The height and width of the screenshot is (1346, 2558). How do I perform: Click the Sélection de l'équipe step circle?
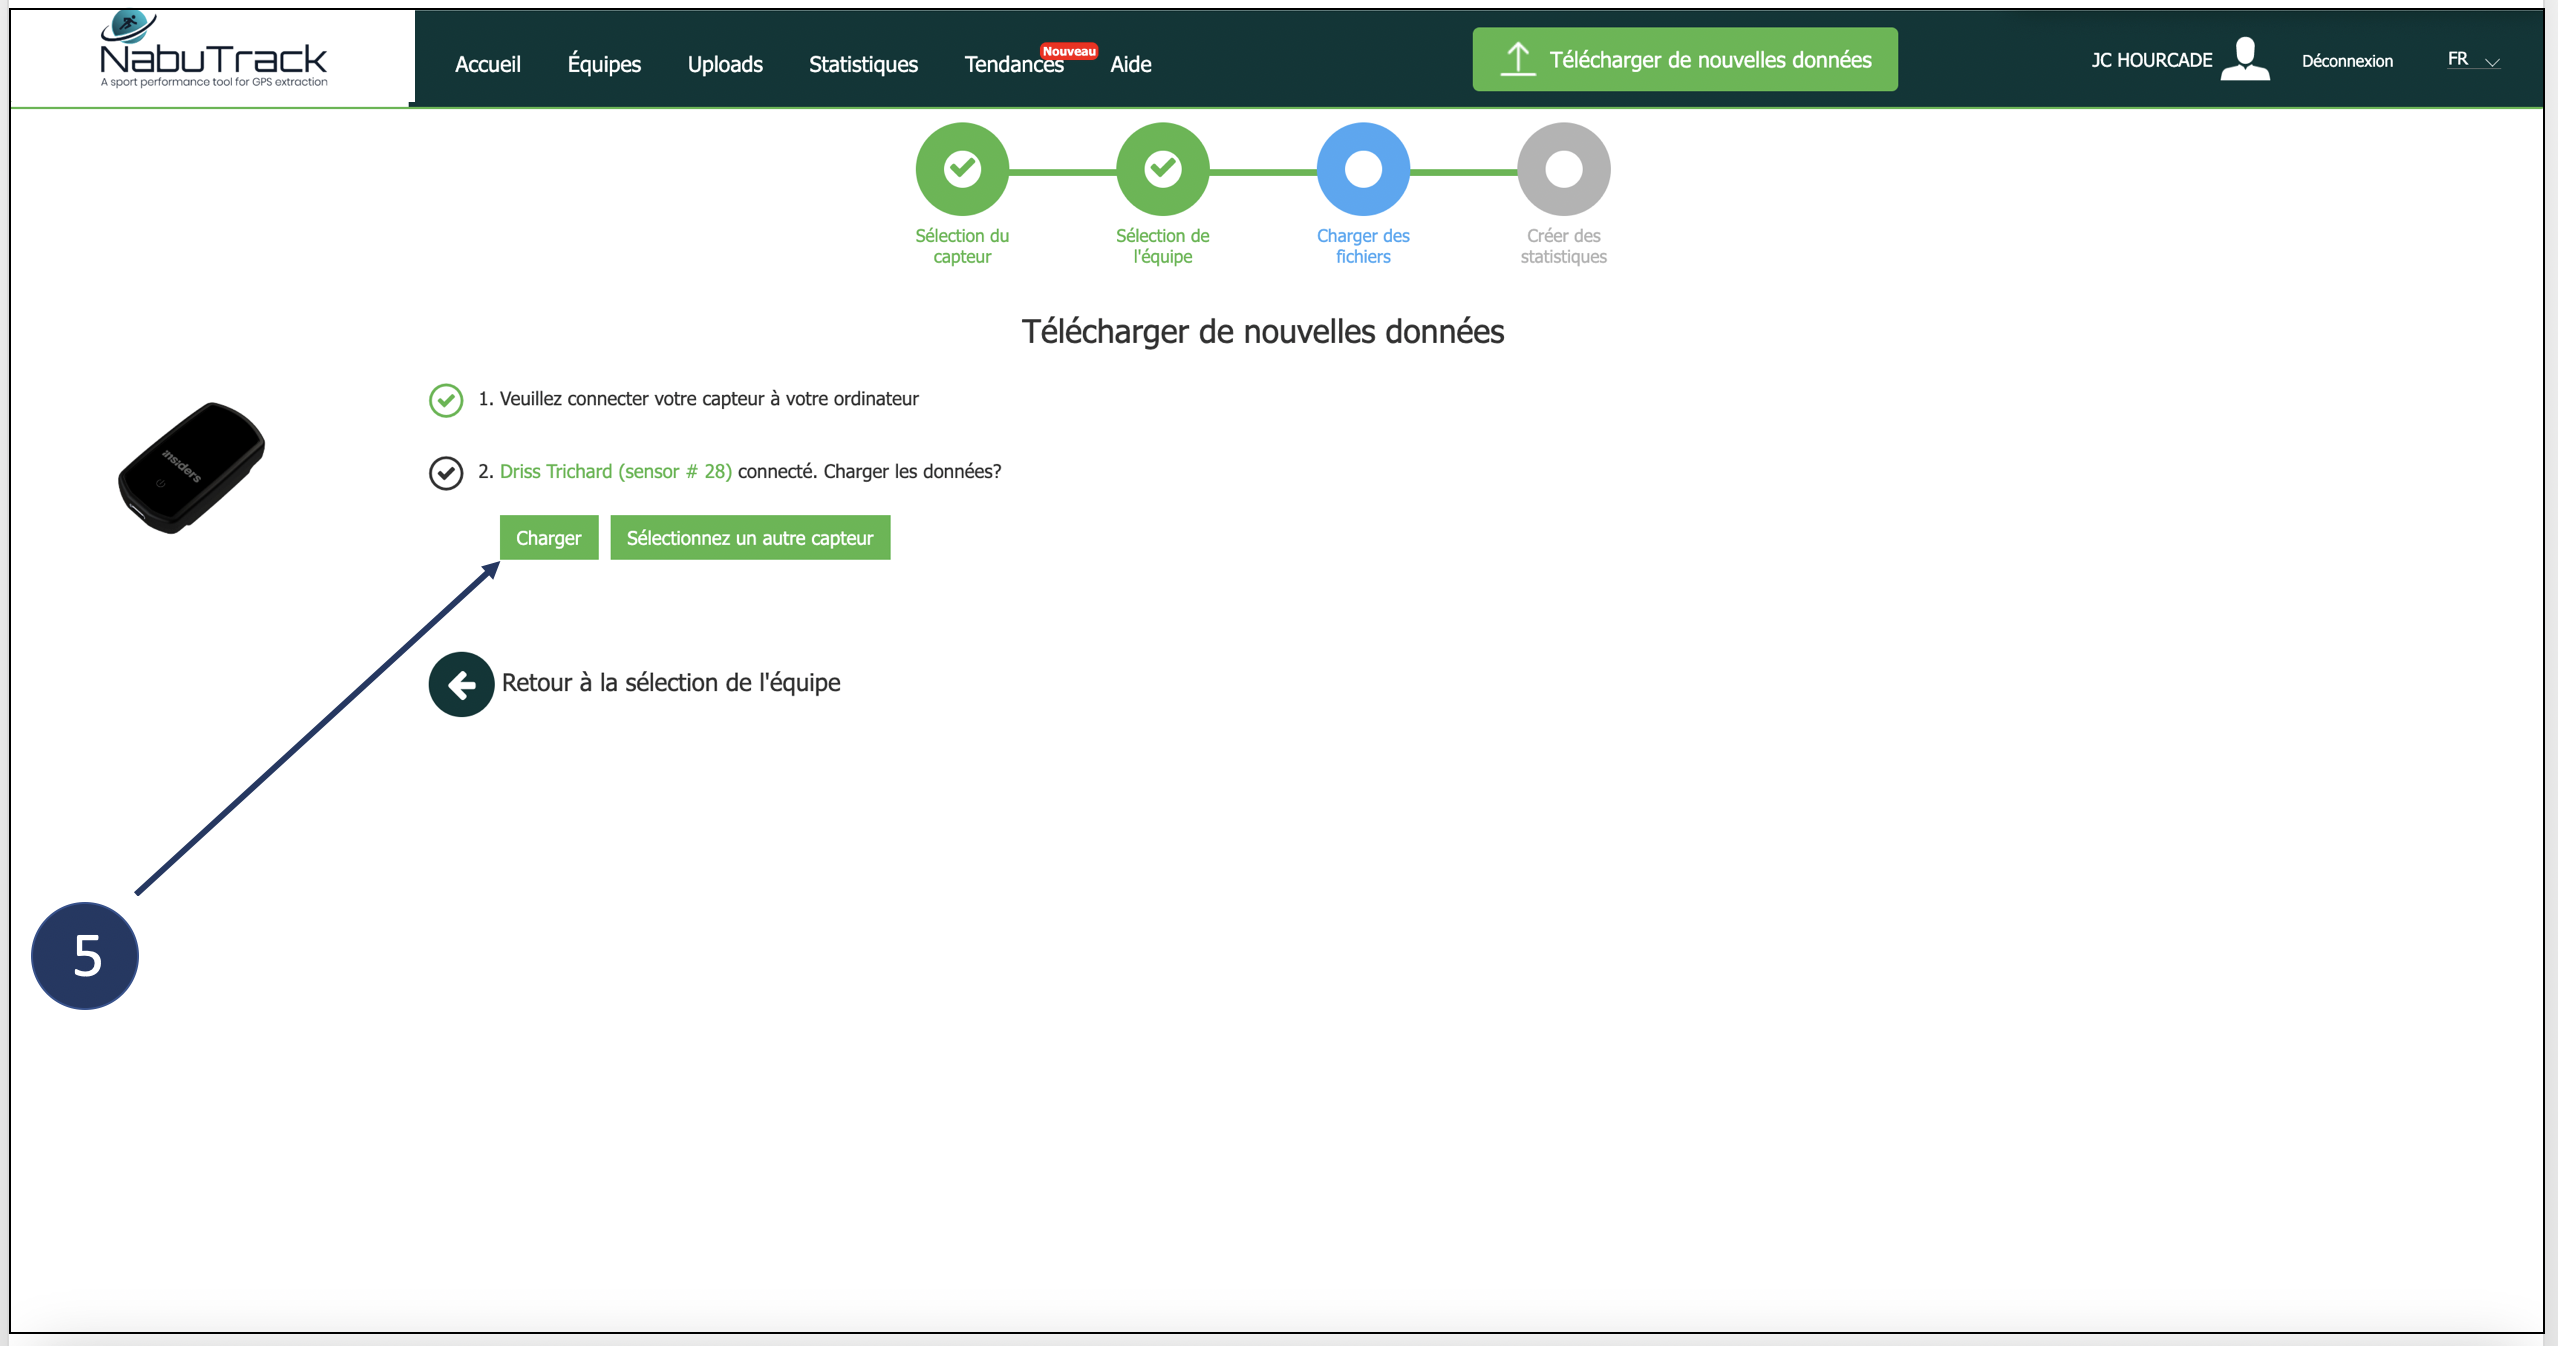coord(1162,168)
